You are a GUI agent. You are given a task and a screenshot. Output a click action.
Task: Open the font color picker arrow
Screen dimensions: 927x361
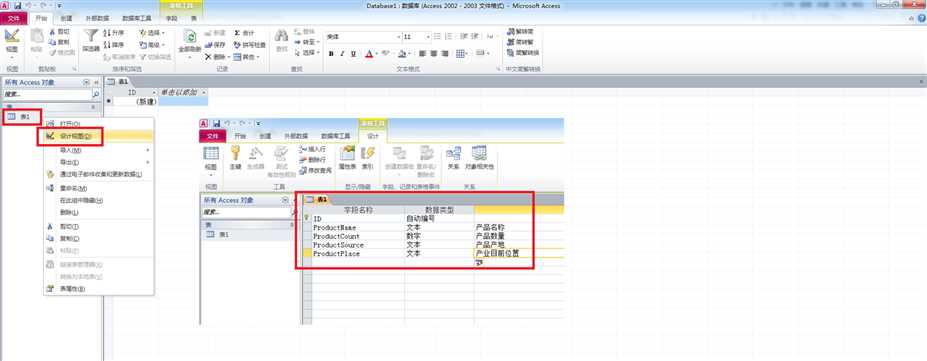tap(377, 54)
